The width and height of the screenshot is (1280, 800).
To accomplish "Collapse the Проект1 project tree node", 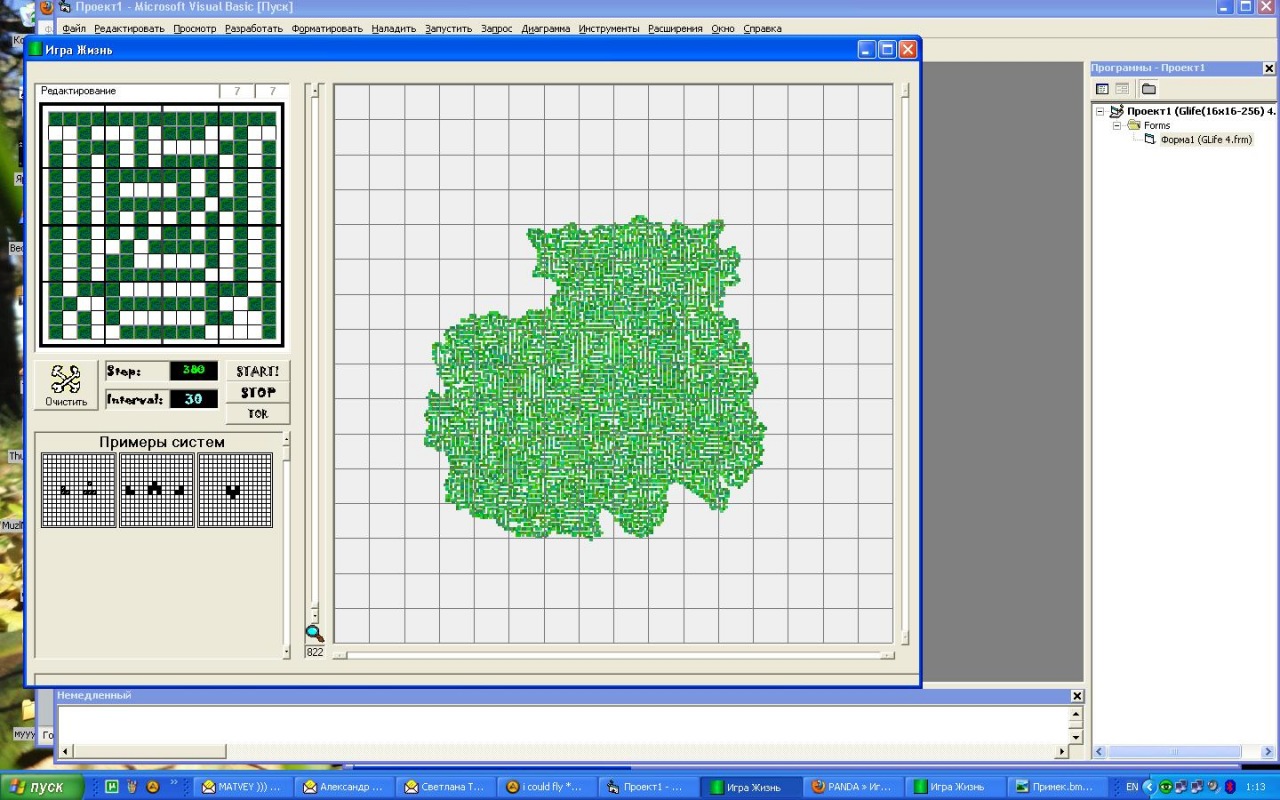I will tap(1101, 111).
